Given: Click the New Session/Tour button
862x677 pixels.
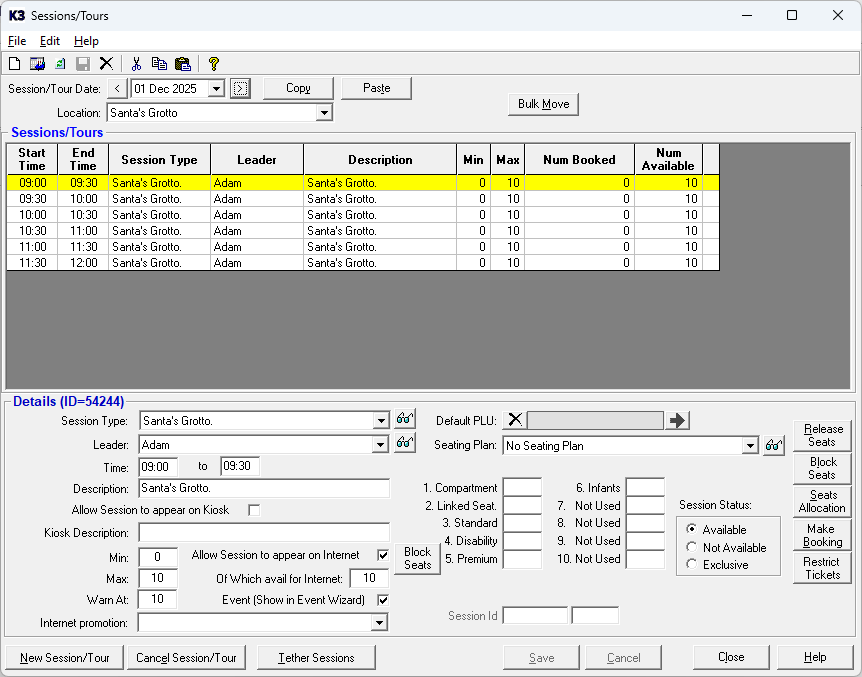Looking at the screenshot, I should point(64,657).
